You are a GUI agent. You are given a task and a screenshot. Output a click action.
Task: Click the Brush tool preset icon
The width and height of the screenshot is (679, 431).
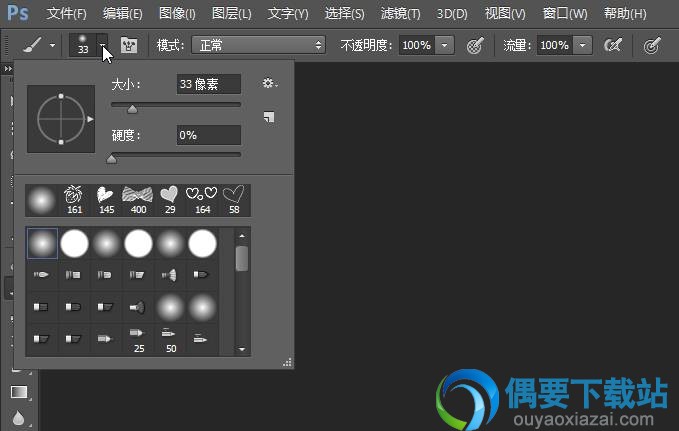click(x=32, y=45)
